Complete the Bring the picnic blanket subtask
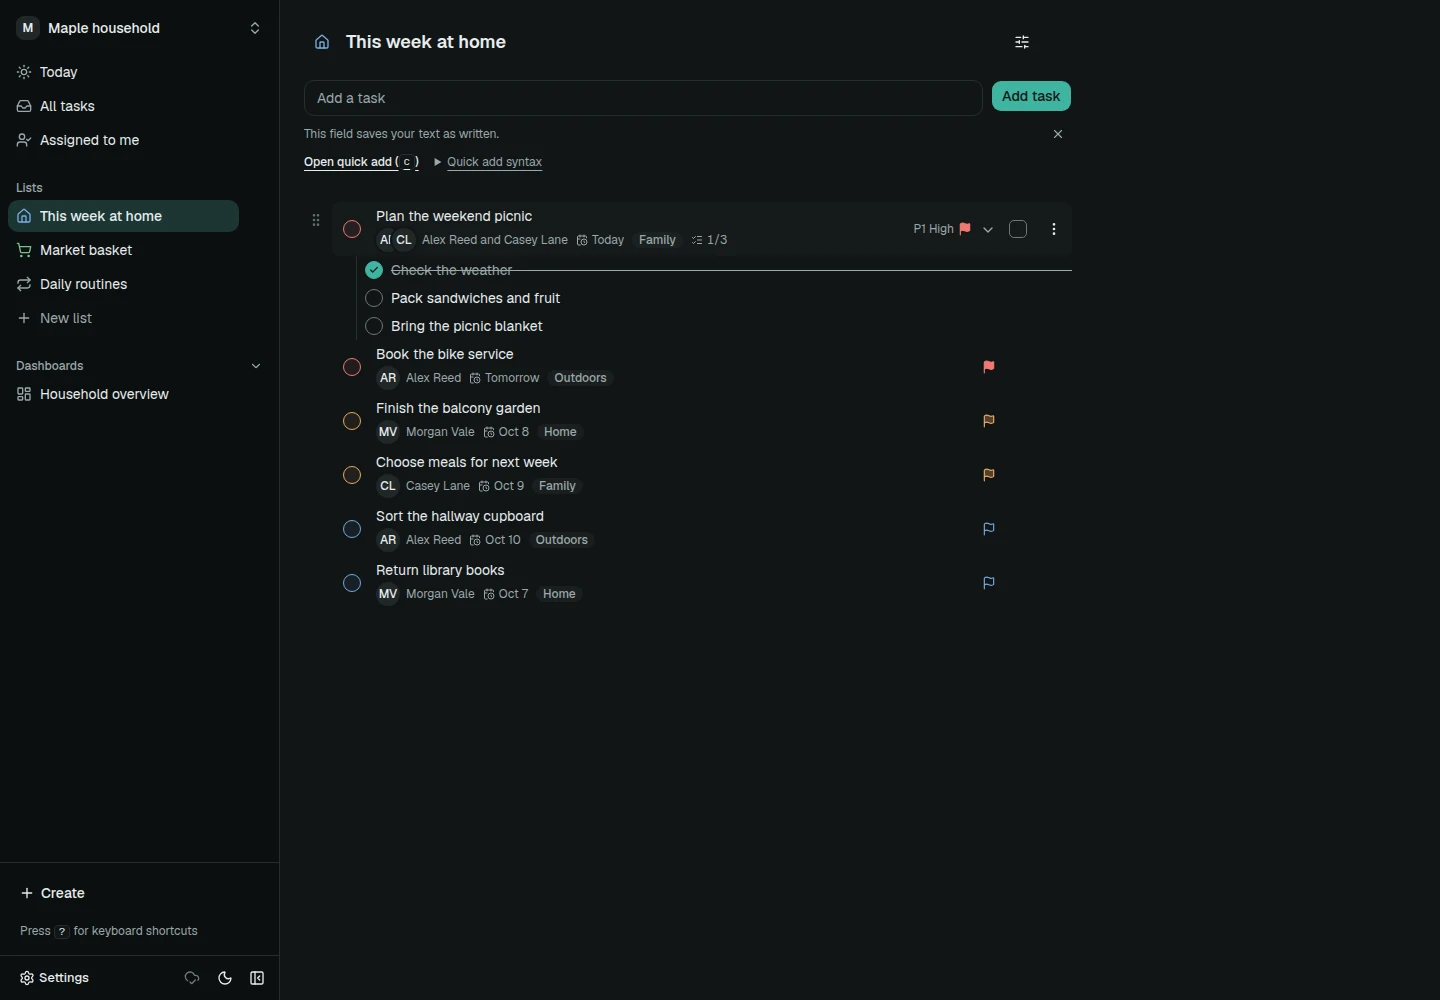Image resolution: width=1440 pixels, height=1000 pixels. (x=374, y=326)
